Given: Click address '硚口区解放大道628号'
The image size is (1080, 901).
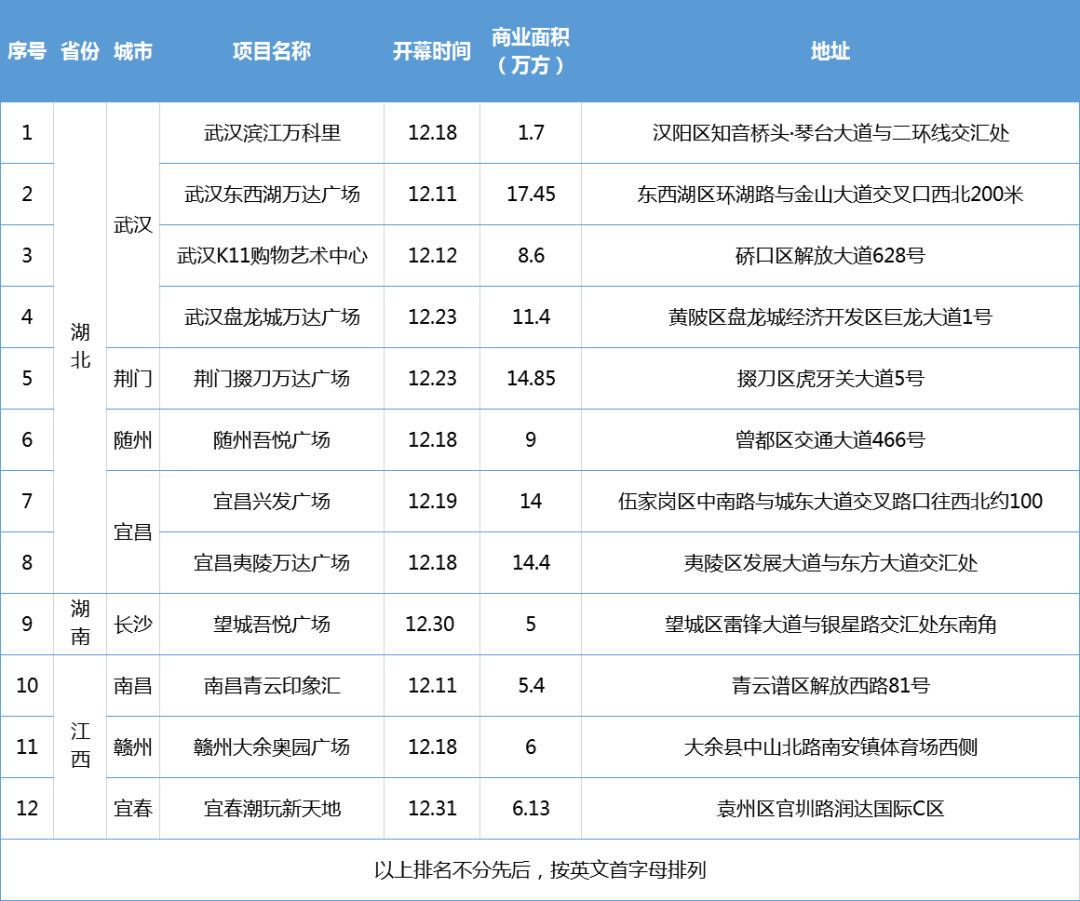Looking at the screenshot, I should (831, 256).
